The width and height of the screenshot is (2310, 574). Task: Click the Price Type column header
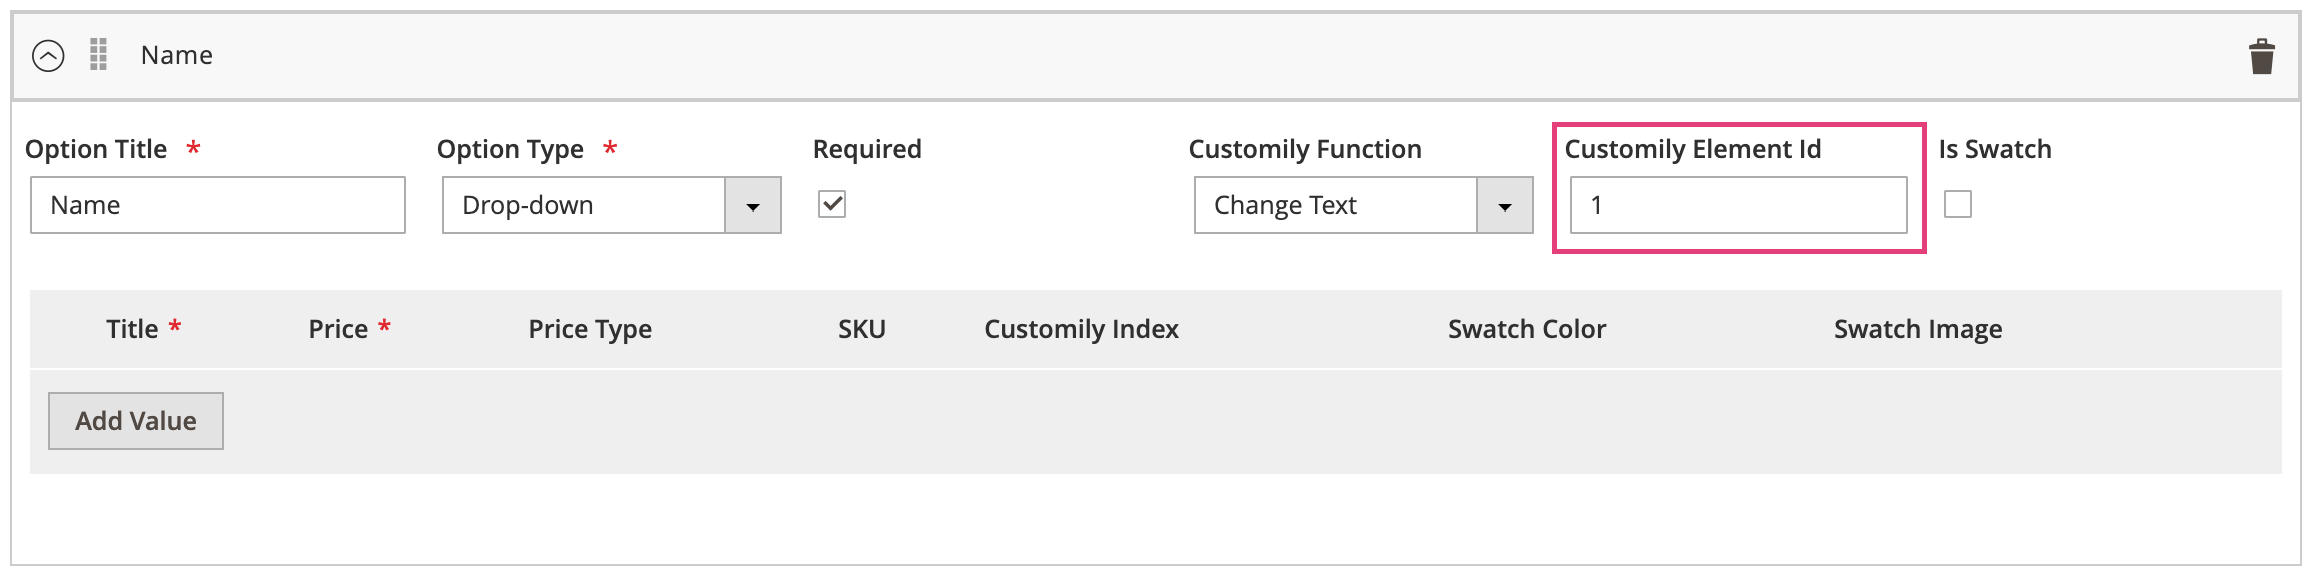(x=590, y=329)
